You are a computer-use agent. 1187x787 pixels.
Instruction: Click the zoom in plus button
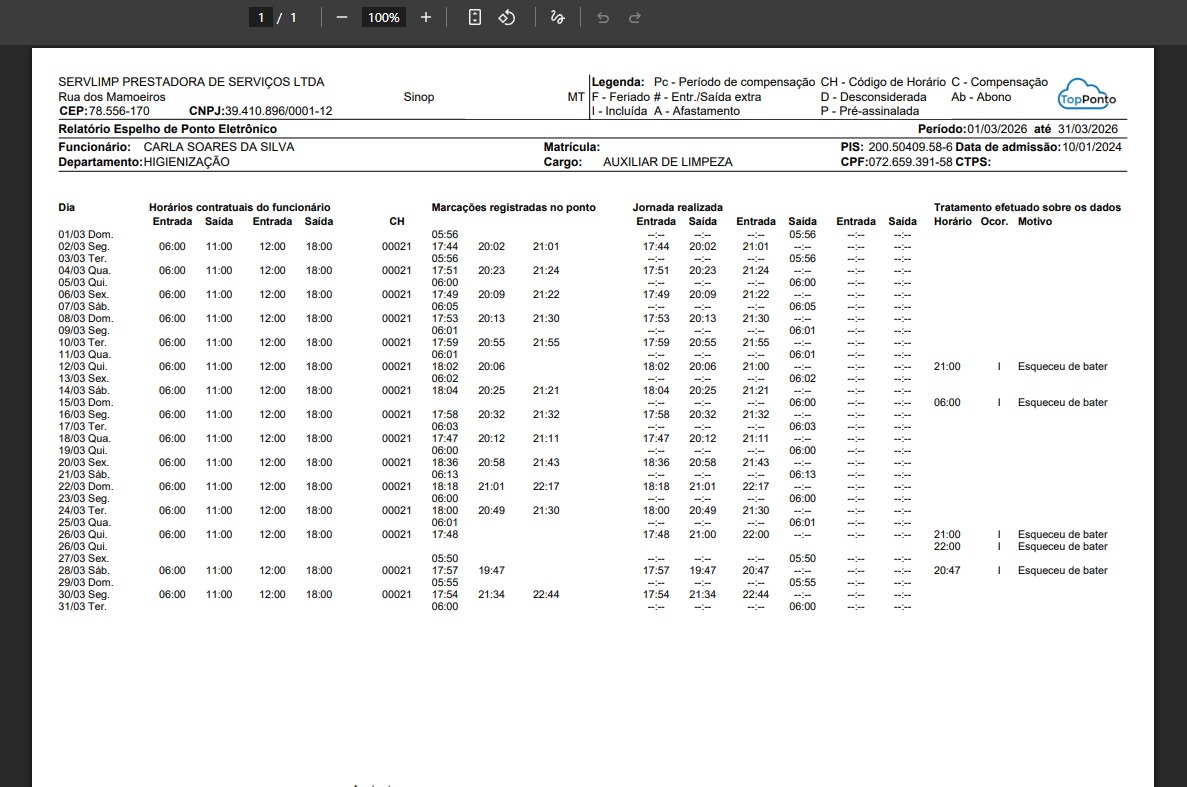tap(426, 17)
